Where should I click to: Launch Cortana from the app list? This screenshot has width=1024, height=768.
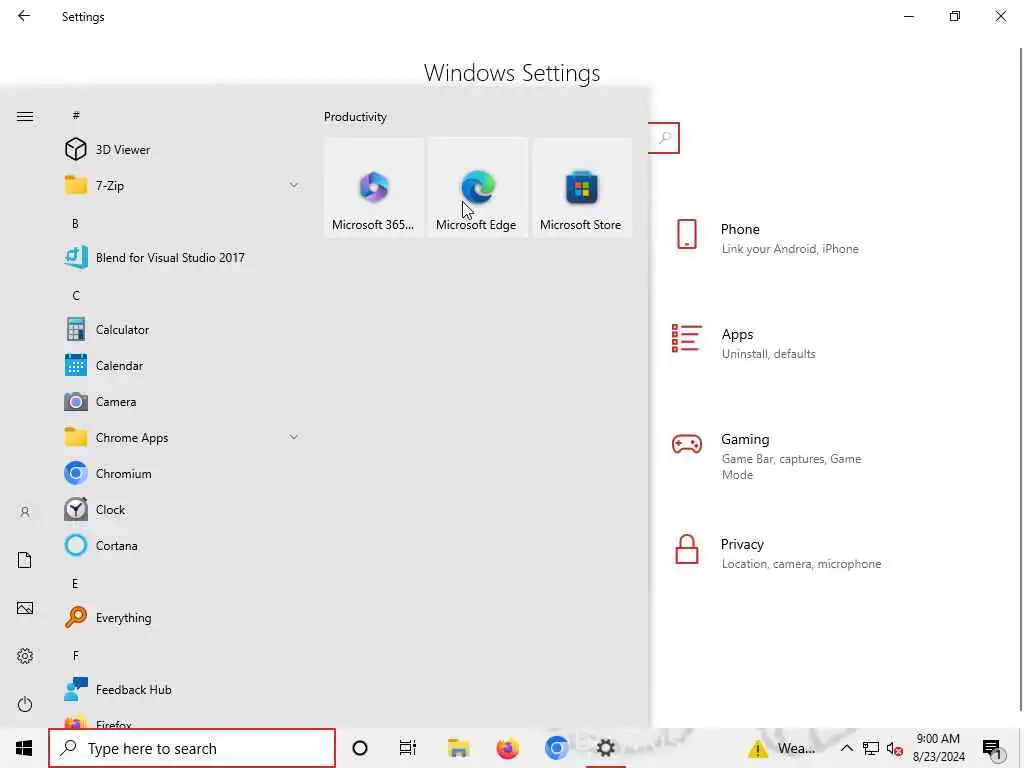[x=181, y=545]
